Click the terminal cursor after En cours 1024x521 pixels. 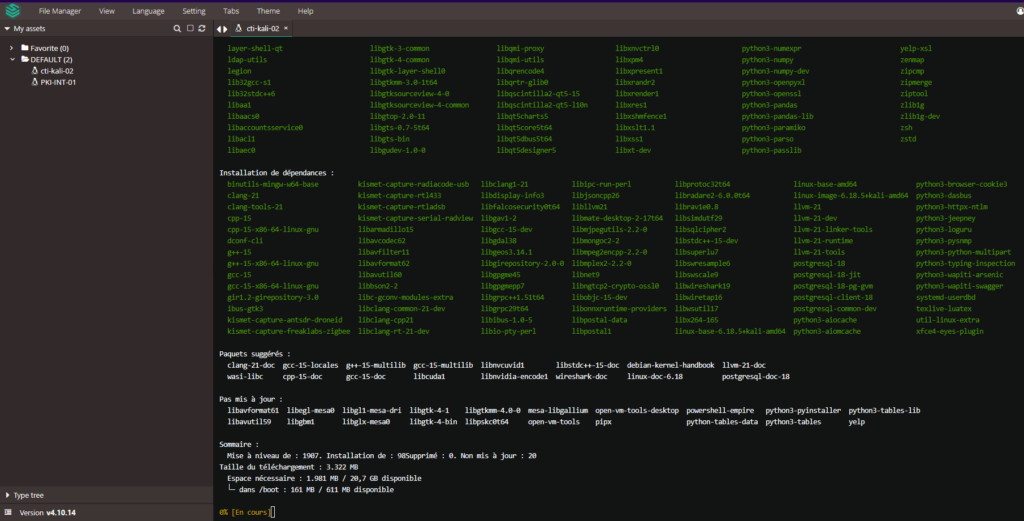[x=272, y=512]
